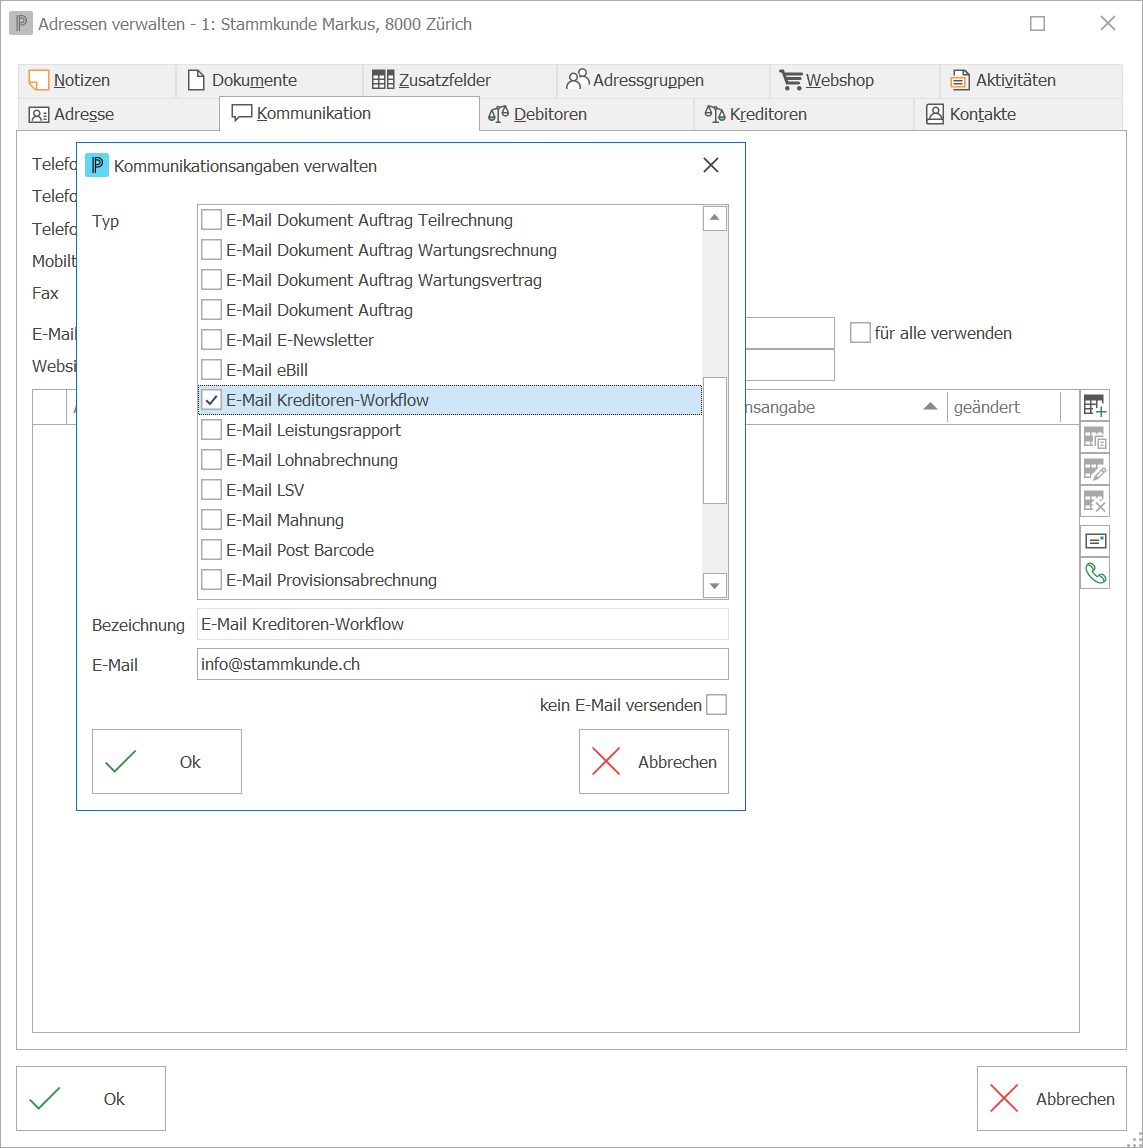Check E-Mail Dokument Auftrag Teilrechnung
The image size is (1143, 1148).
pos(212,220)
